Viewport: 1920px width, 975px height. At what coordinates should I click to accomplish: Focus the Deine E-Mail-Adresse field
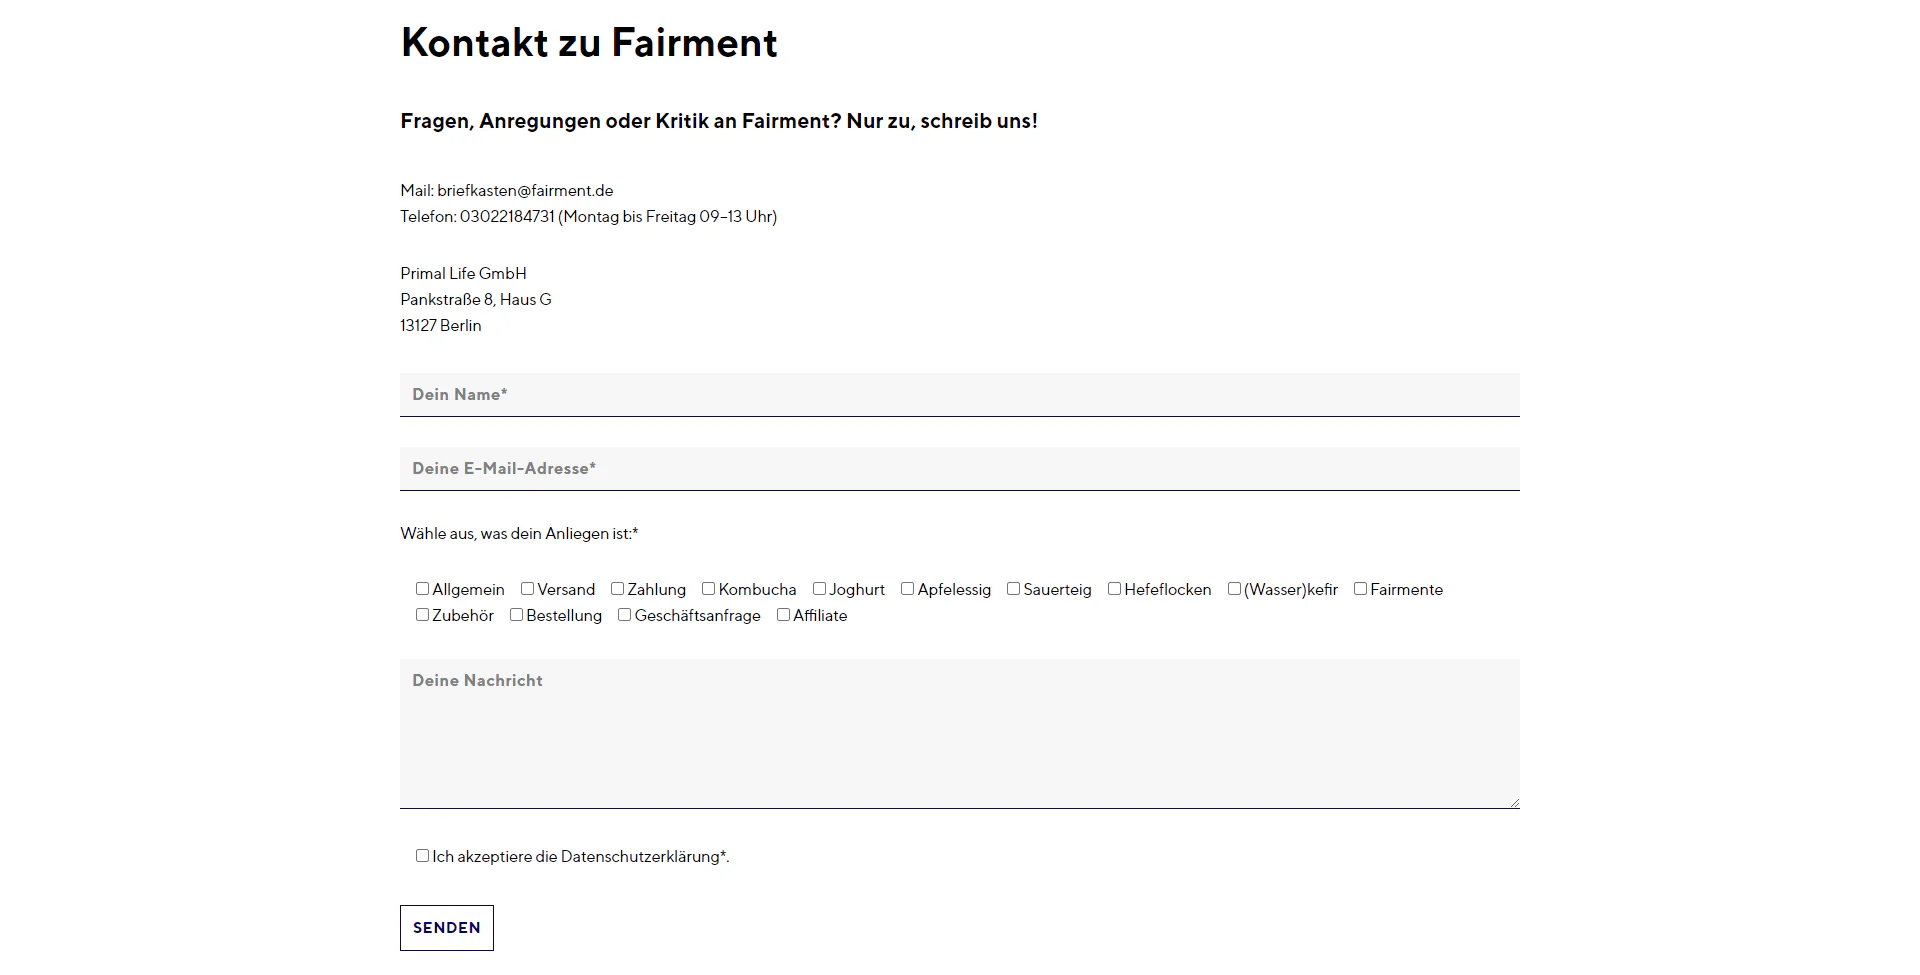coord(960,469)
